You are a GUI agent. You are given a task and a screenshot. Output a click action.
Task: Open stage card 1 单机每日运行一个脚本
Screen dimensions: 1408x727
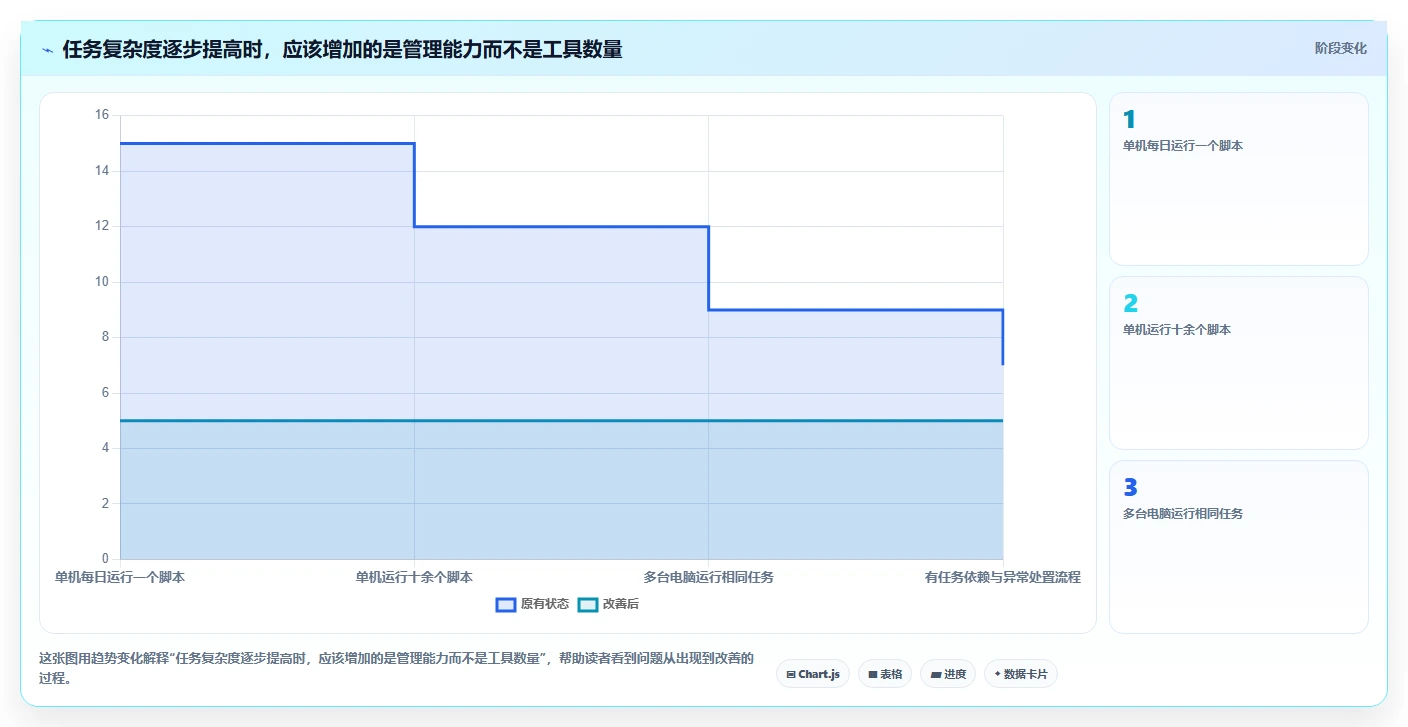1239,179
